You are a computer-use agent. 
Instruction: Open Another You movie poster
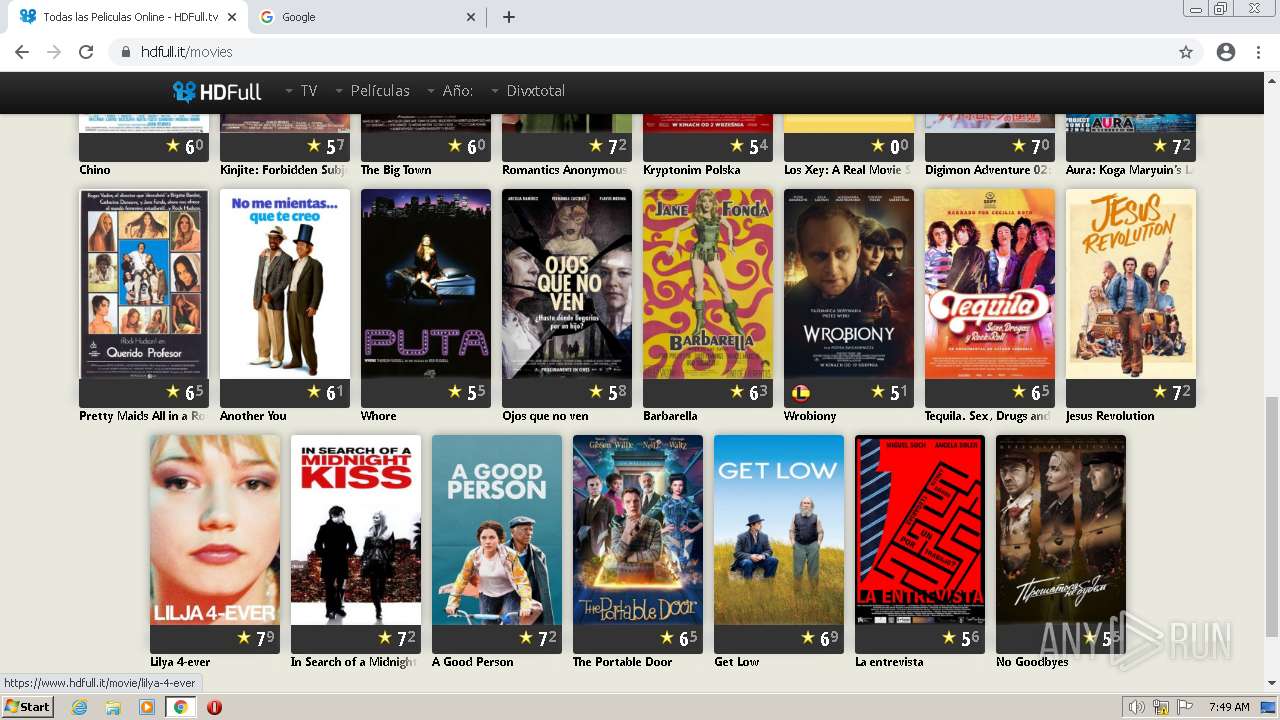285,284
